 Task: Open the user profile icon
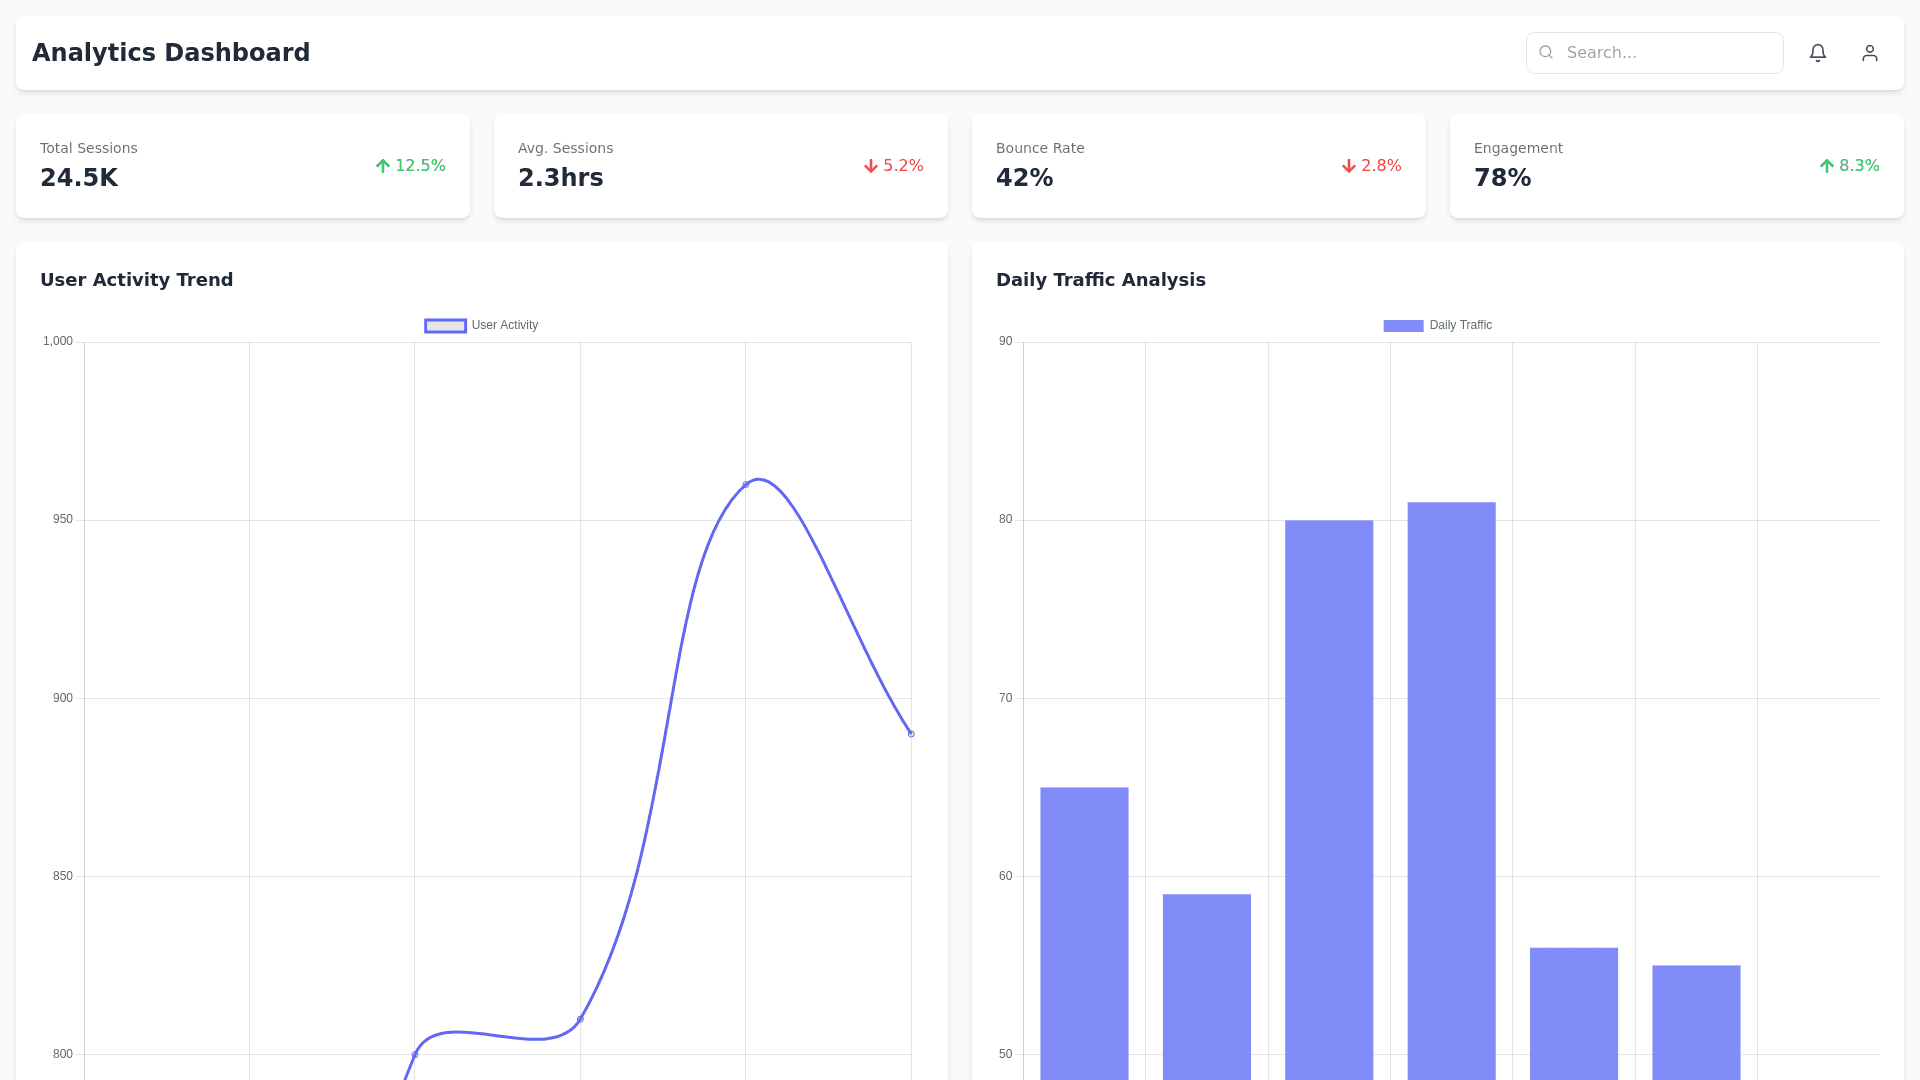coord(1870,53)
